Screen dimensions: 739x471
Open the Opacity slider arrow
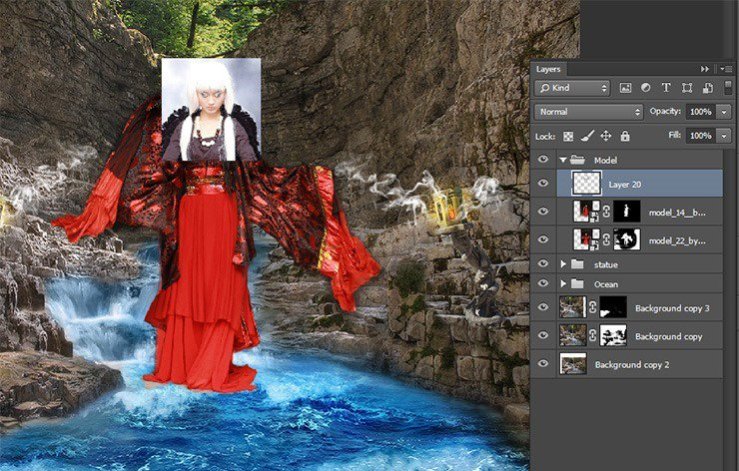[x=723, y=112]
